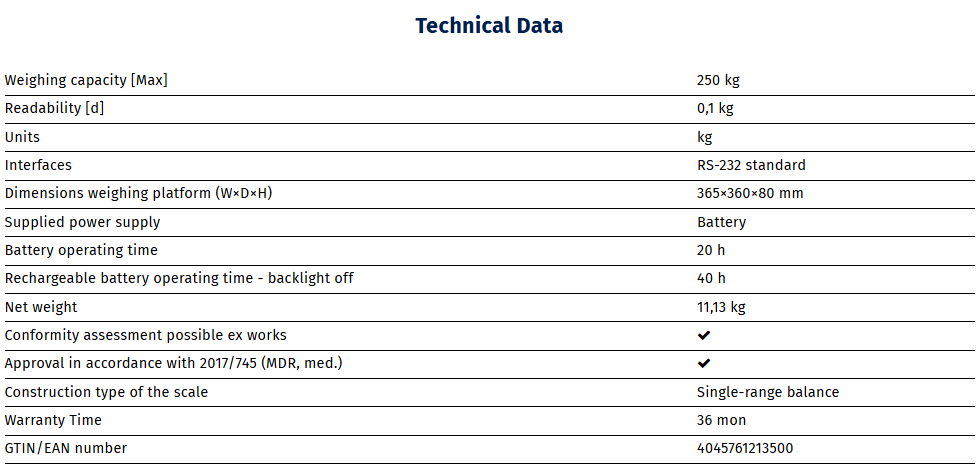The image size is (976, 465).
Task: Select the Weighing capacity [Max] label
Action: 86,80
